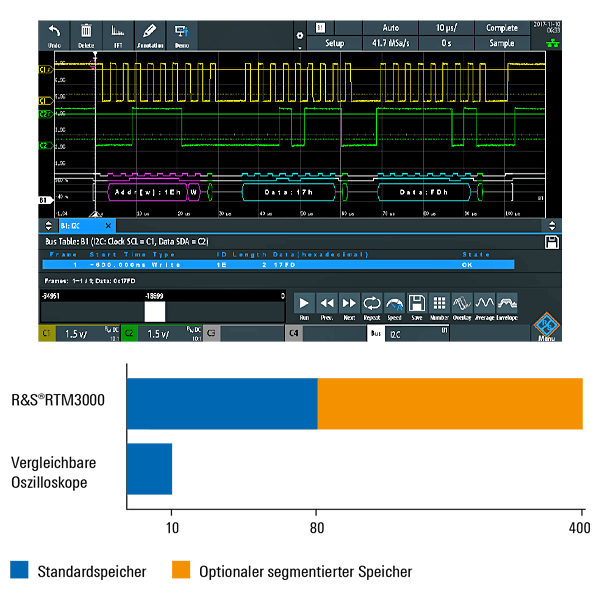Change time base 10 µs/
600x600 pixels.
446,28
